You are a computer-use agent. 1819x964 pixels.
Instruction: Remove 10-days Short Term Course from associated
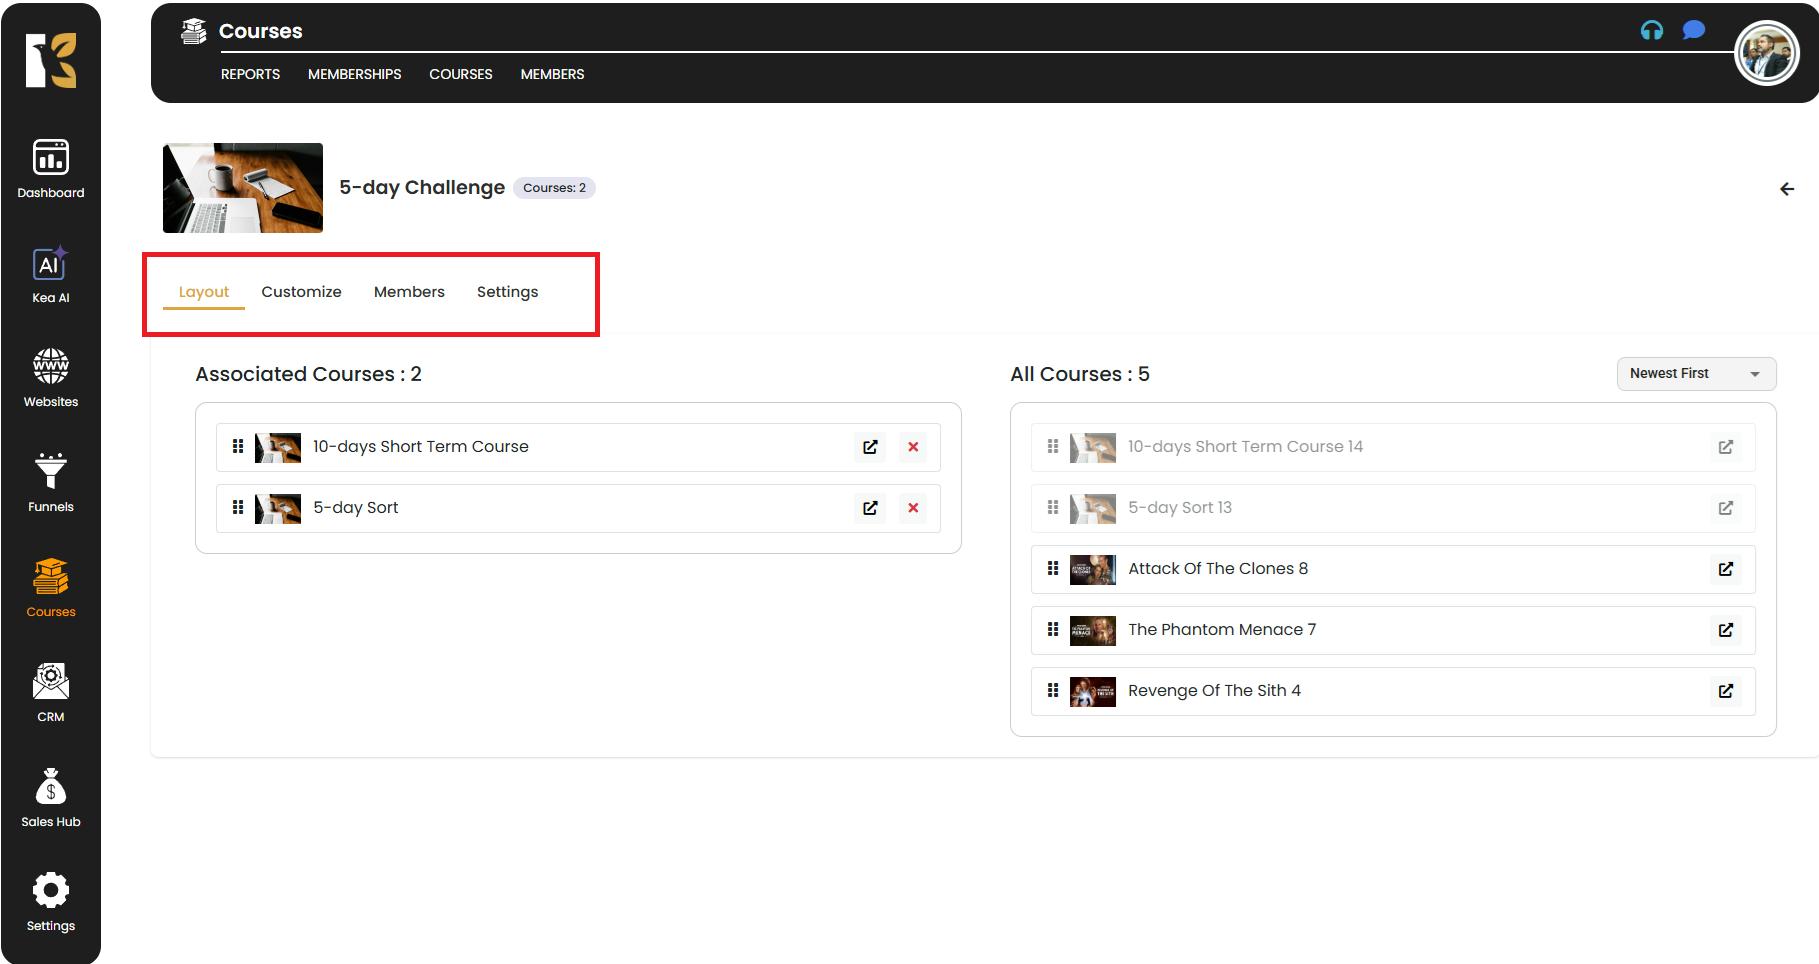tap(912, 447)
